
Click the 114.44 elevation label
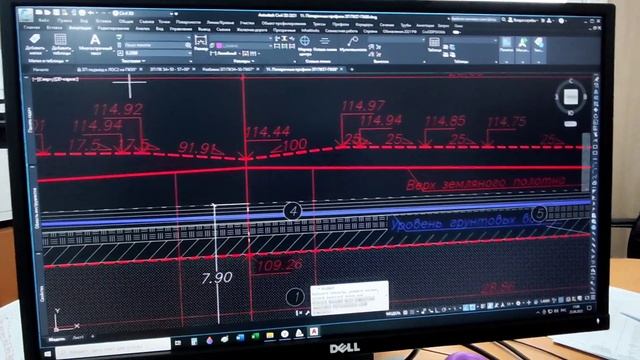pyautogui.click(x=268, y=131)
